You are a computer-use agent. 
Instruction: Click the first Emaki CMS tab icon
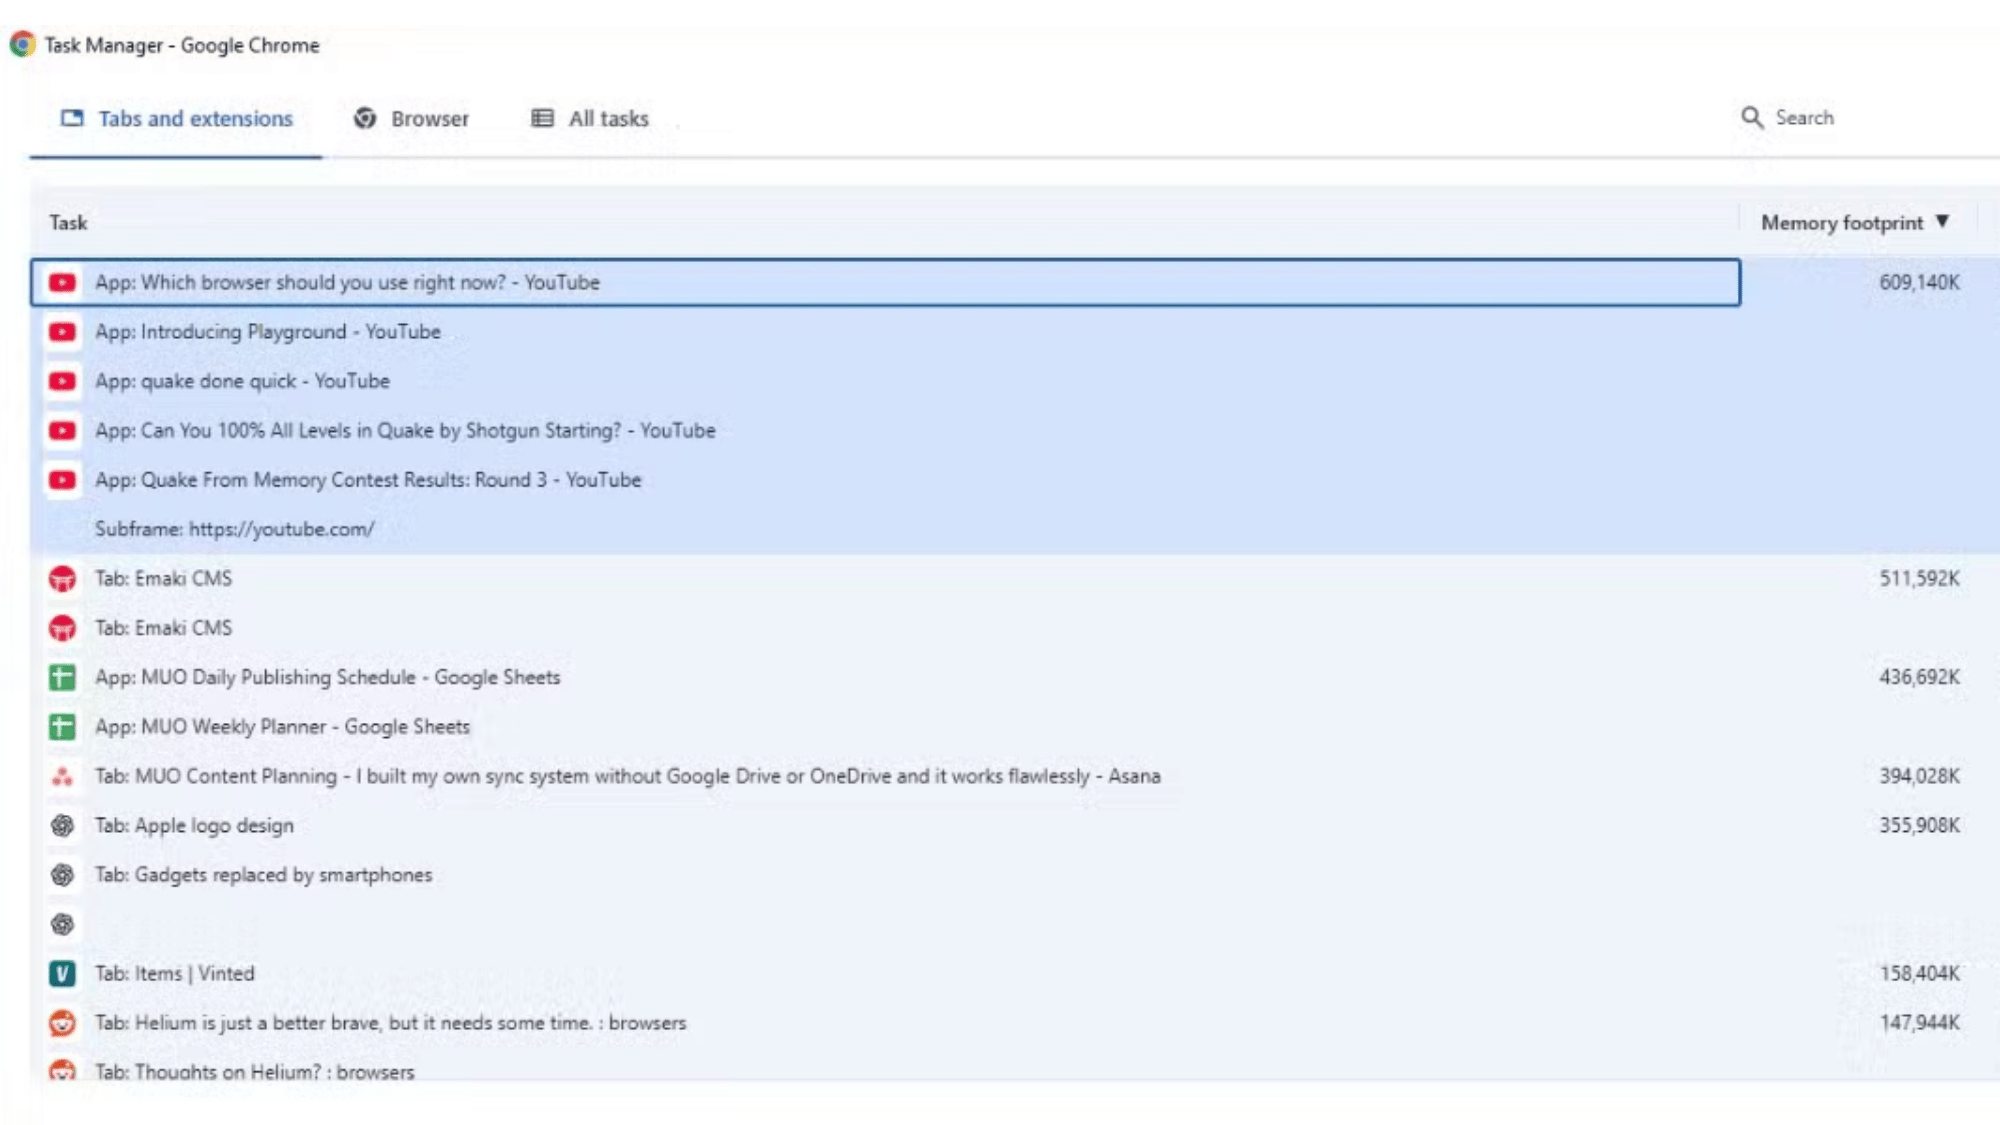coord(62,579)
